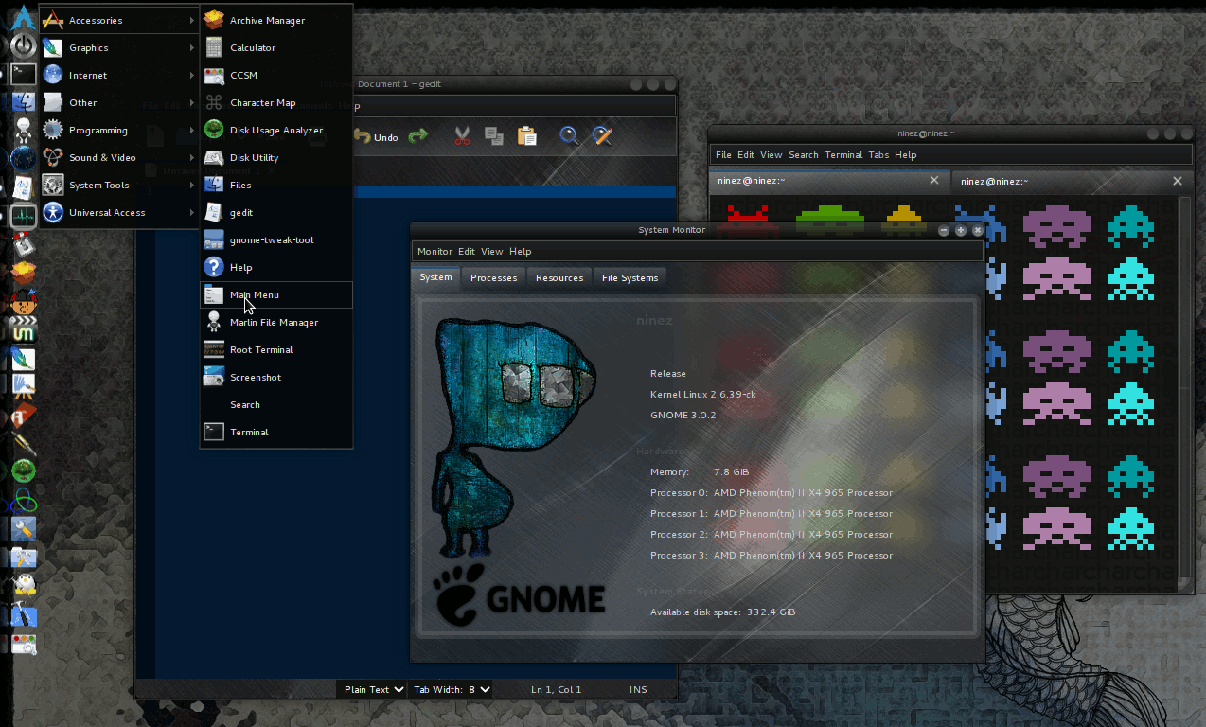Image resolution: width=1206 pixels, height=727 pixels.
Task: Click the Find and Replace icon in gedit
Action: pos(602,136)
